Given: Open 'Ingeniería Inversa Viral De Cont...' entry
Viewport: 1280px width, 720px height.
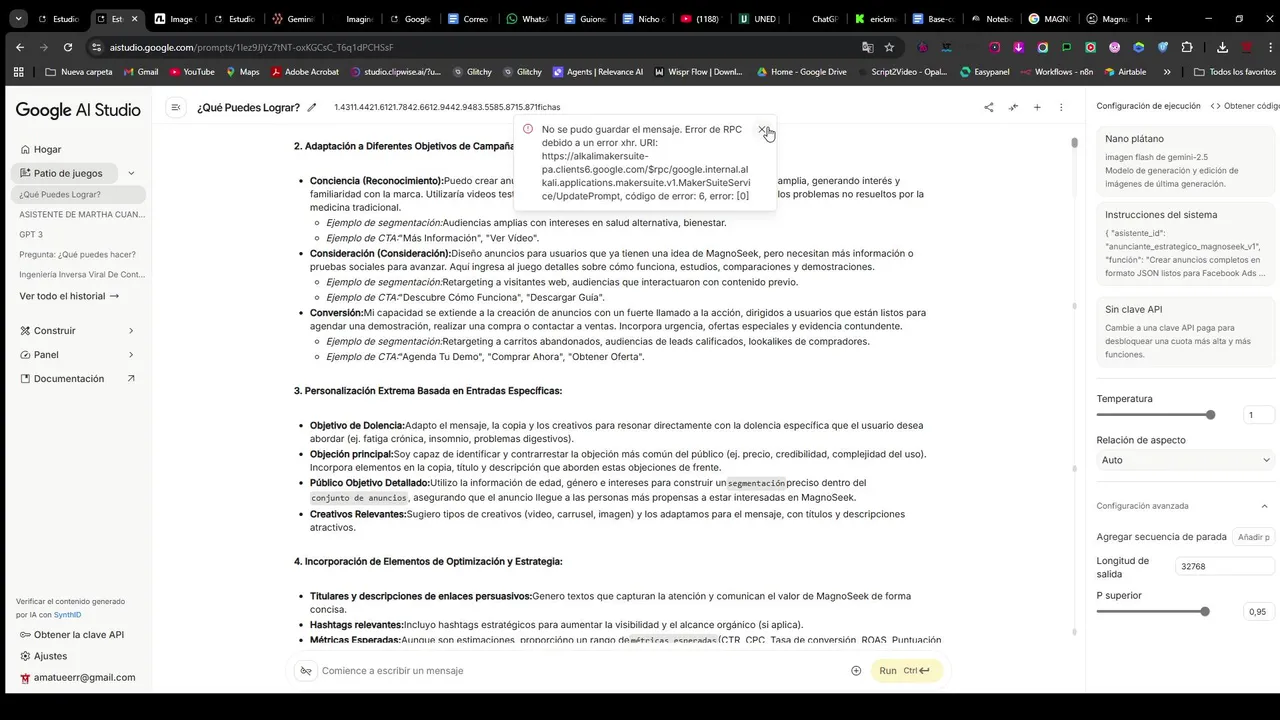Looking at the screenshot, I should 82,274.
